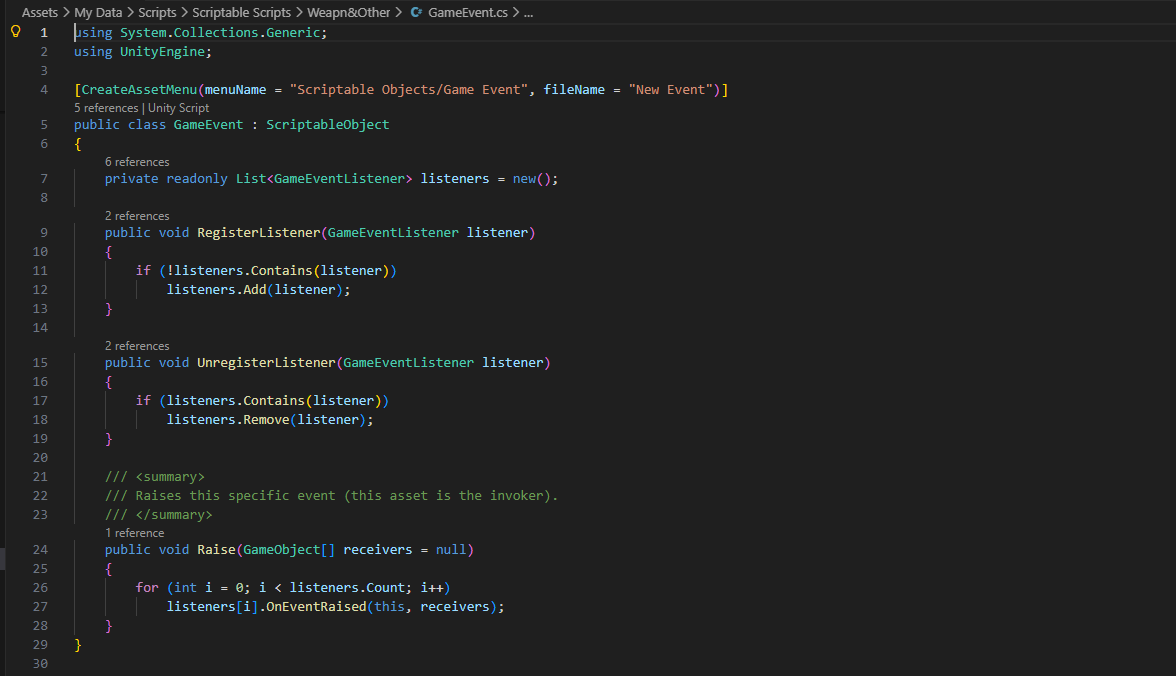This screenshot has height=676, width=1176.
Task: Click the menuName attribute parameter
Action: (x=236, y=89)
